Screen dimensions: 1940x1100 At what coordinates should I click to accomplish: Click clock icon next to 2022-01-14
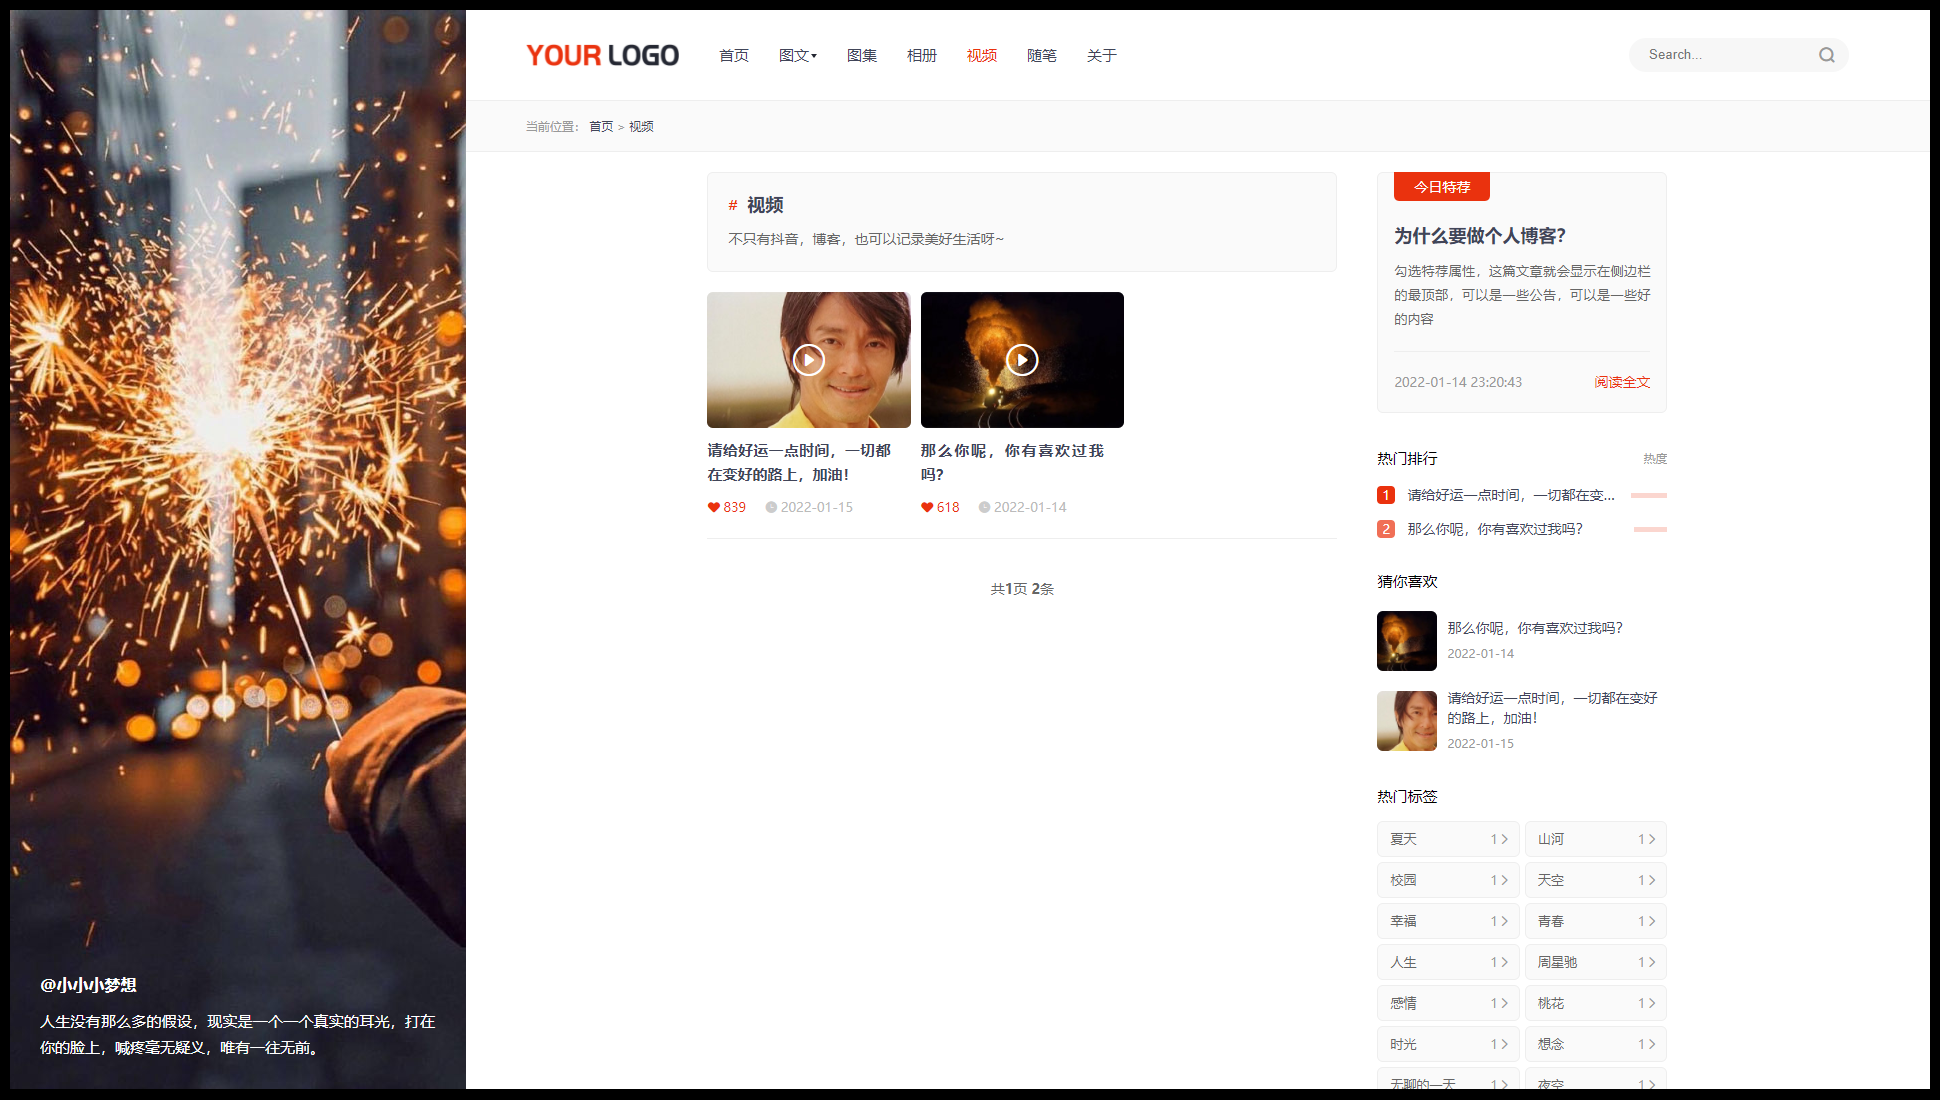(x=984, y=507)
